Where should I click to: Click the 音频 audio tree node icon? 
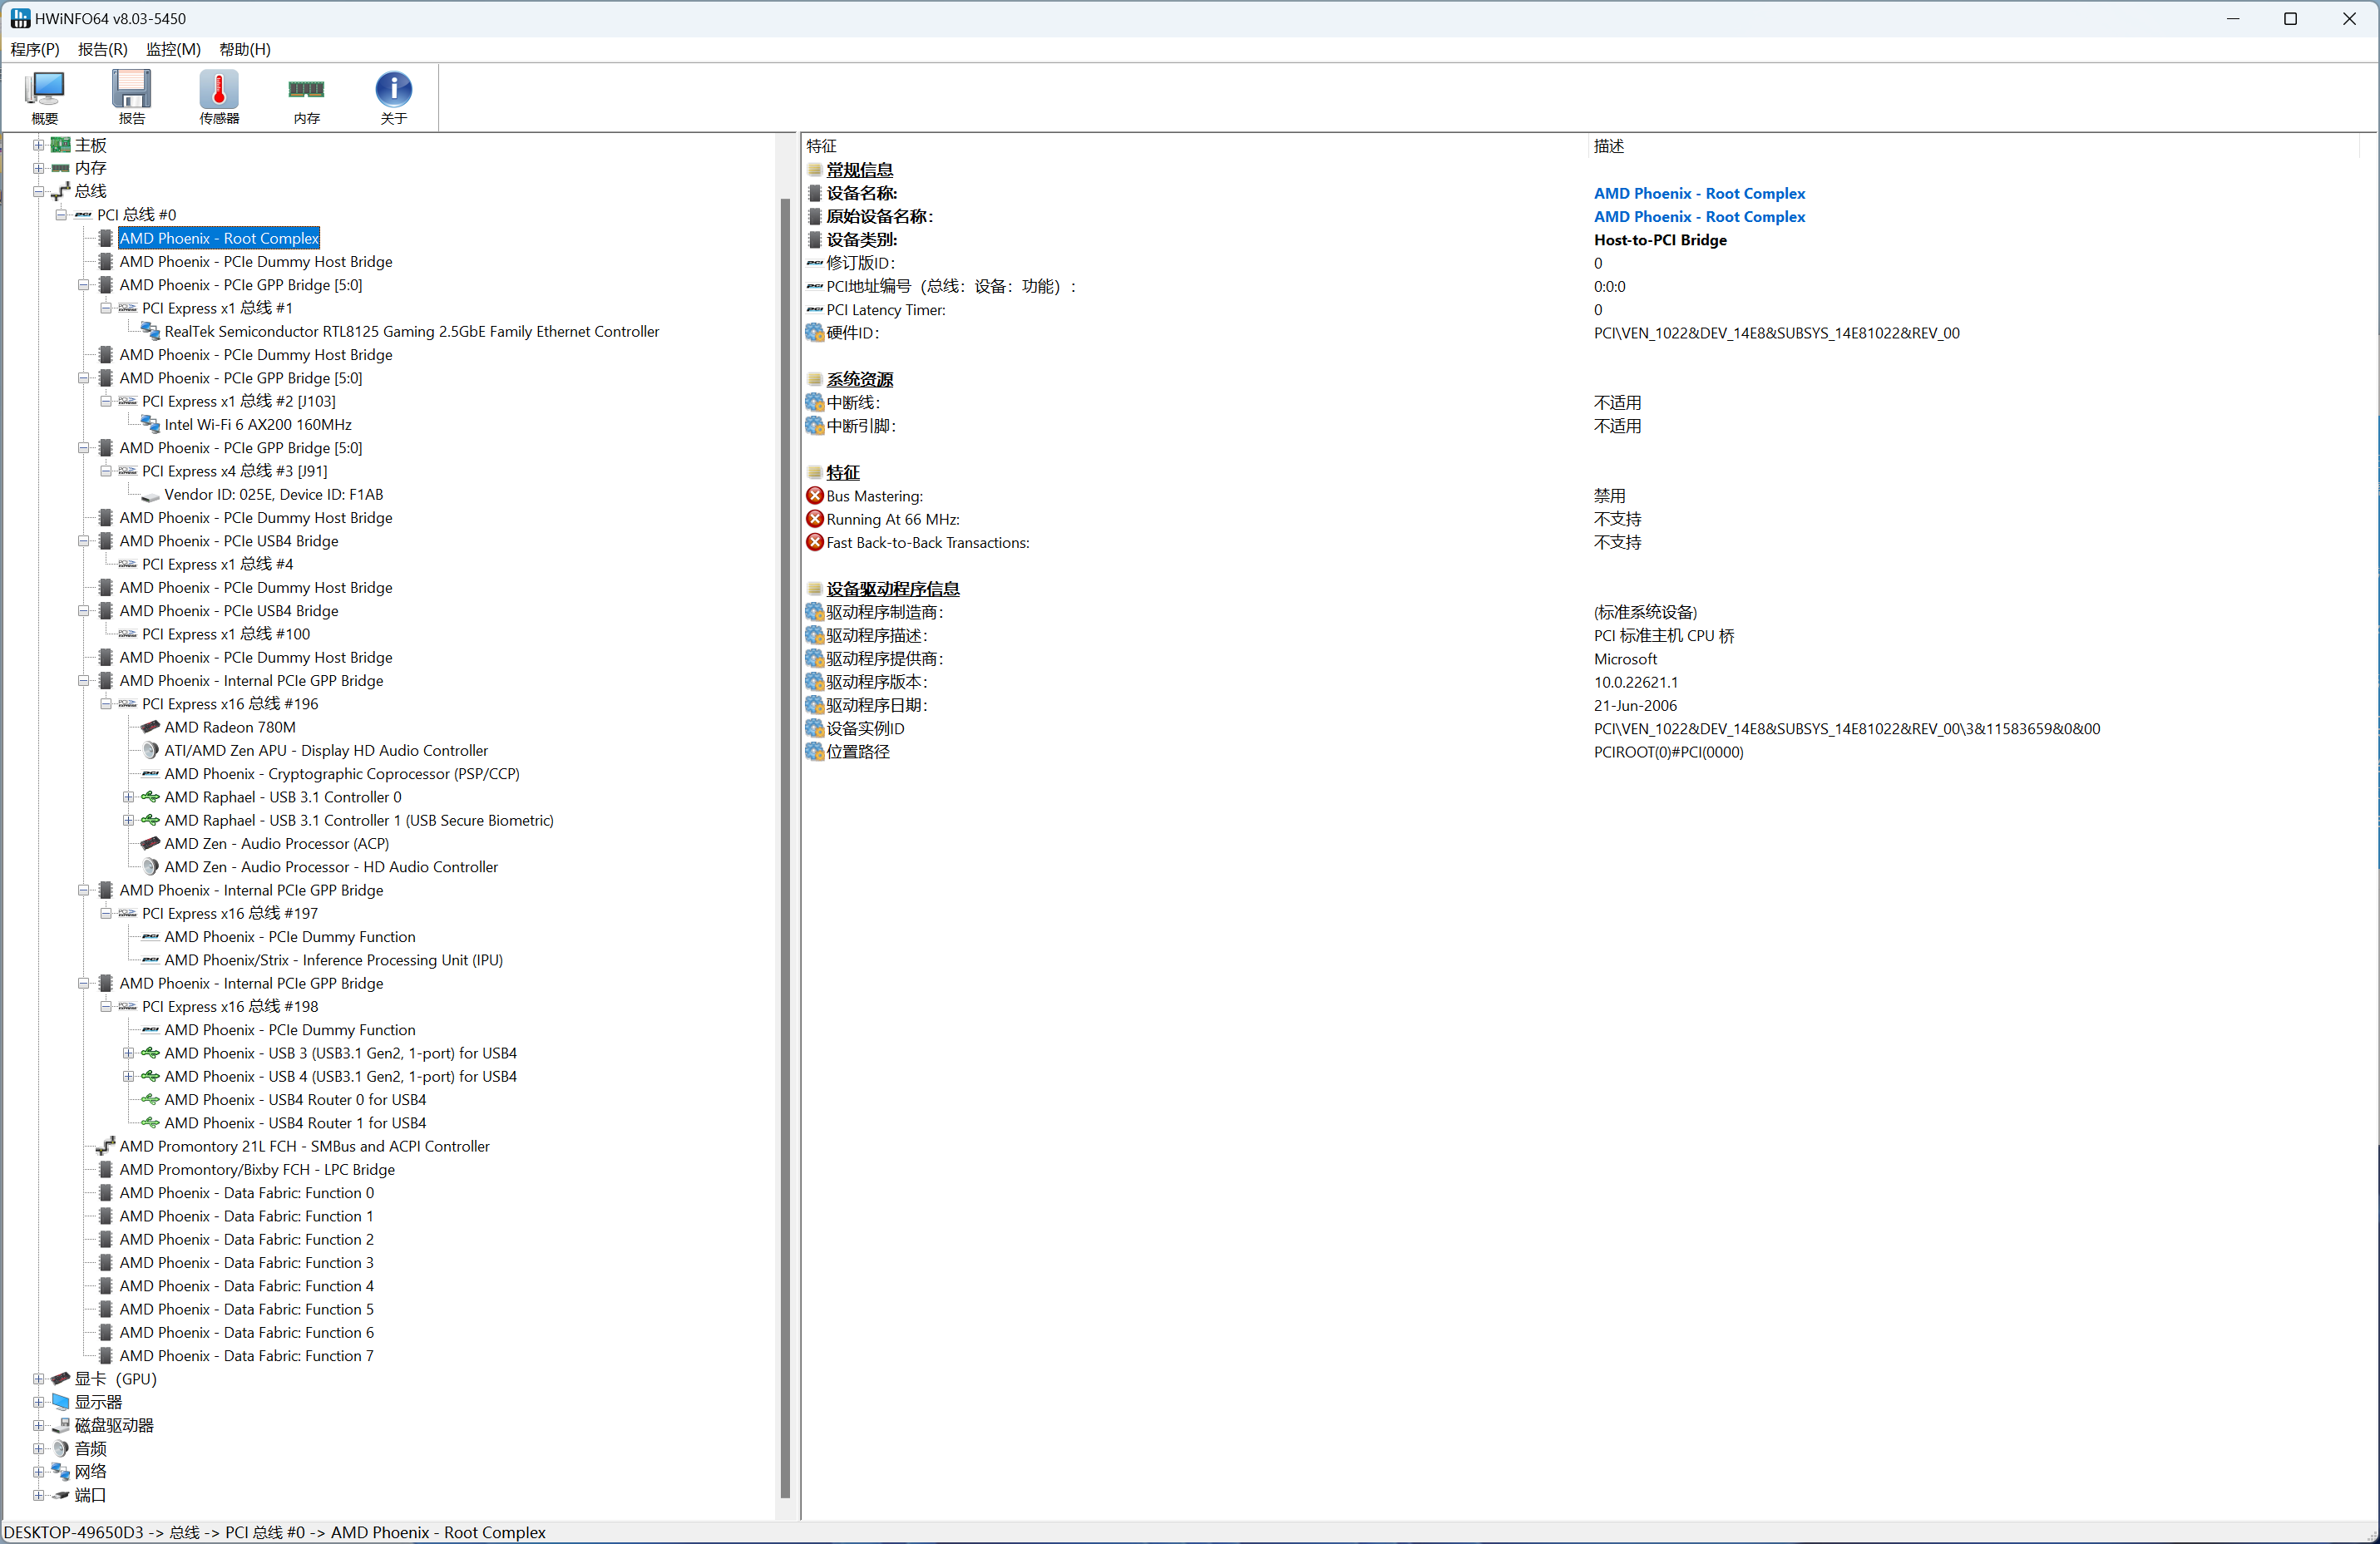61,1448
